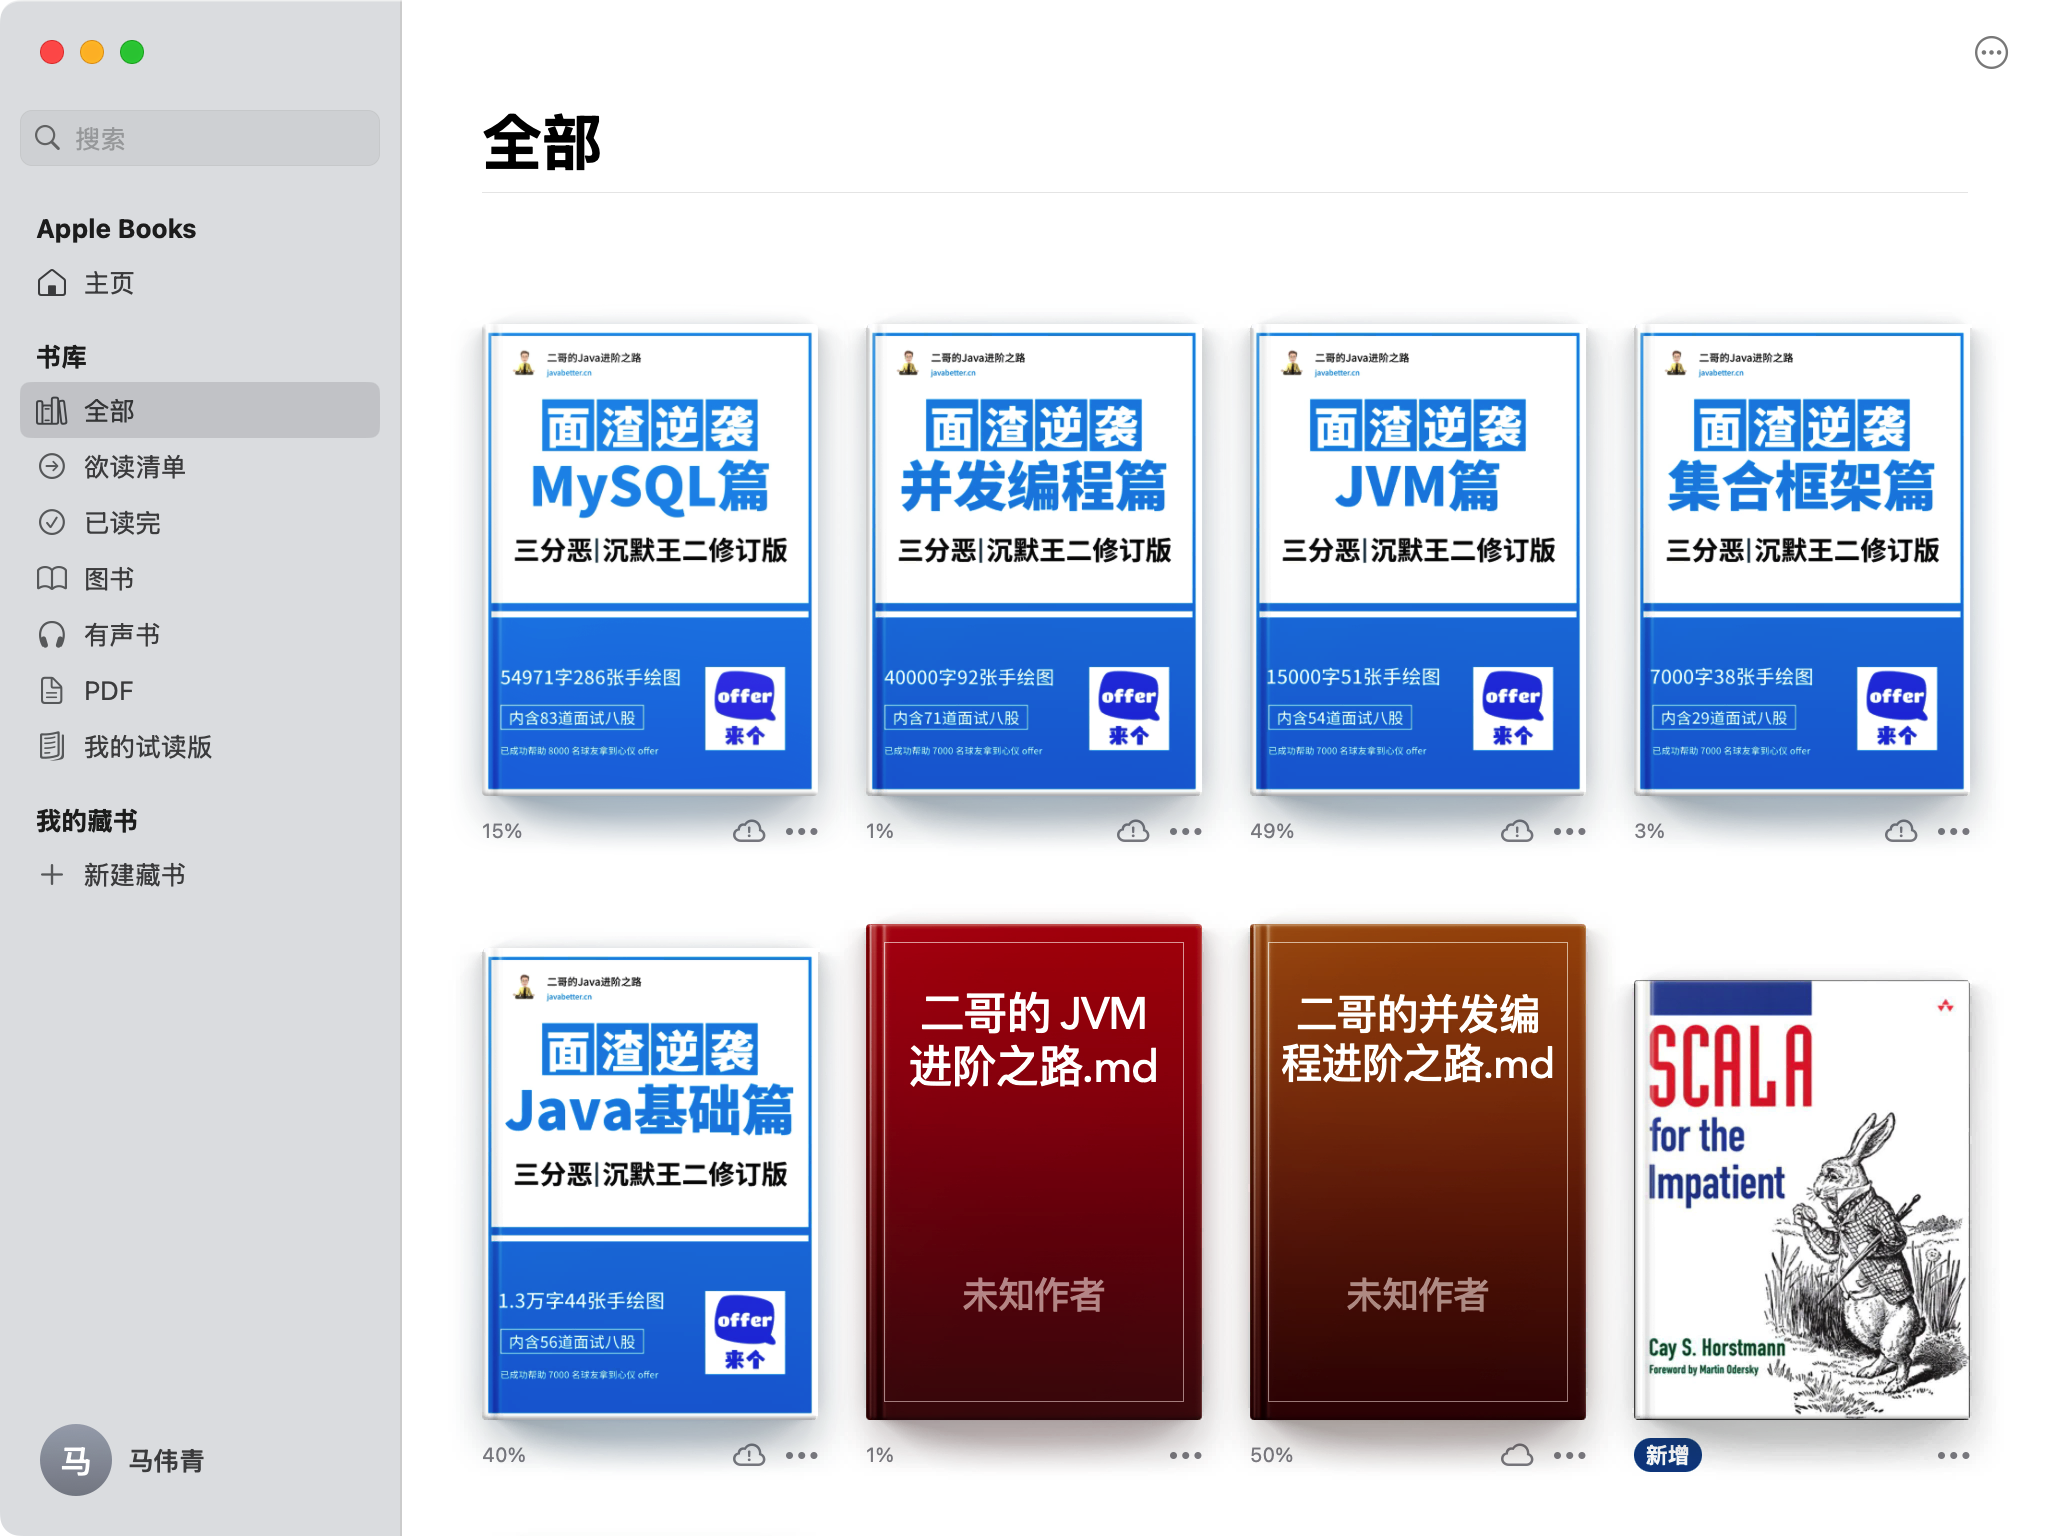Open the PDF collection
This screenshot has height=1536, width=2048.
click(x=108, y=690)
